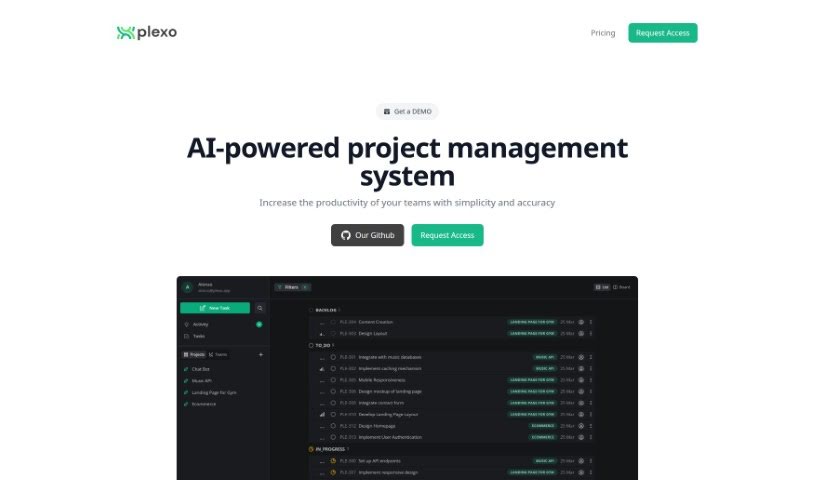Toggle status circle of Integrate with music database

333,357
